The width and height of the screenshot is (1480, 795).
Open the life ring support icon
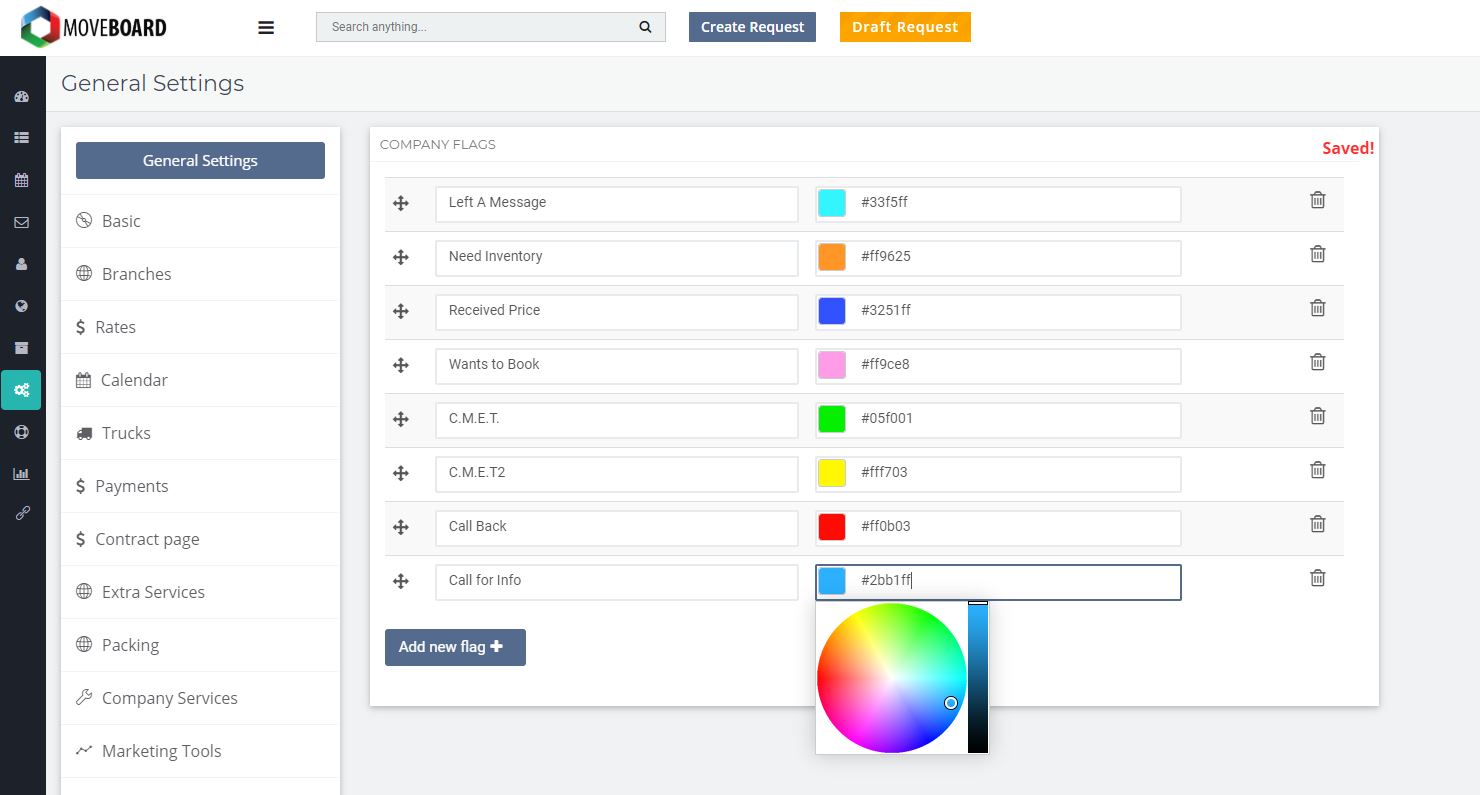point(21,432)
